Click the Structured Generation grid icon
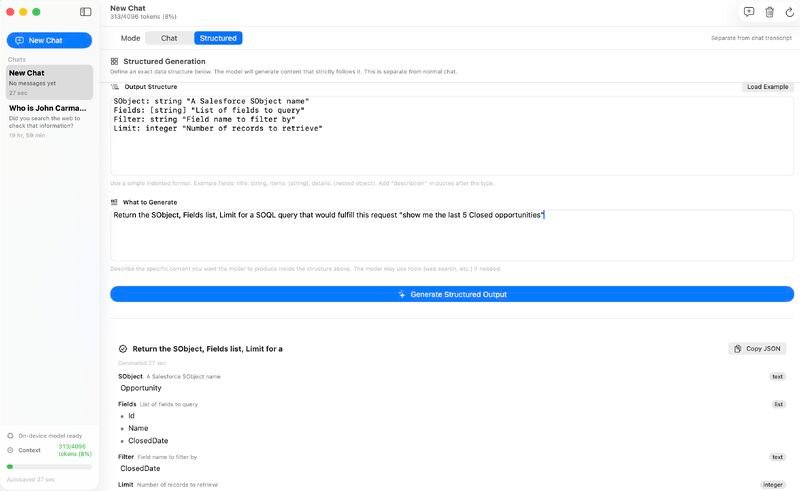Screen dimensions: 800x491 [114, 61]
